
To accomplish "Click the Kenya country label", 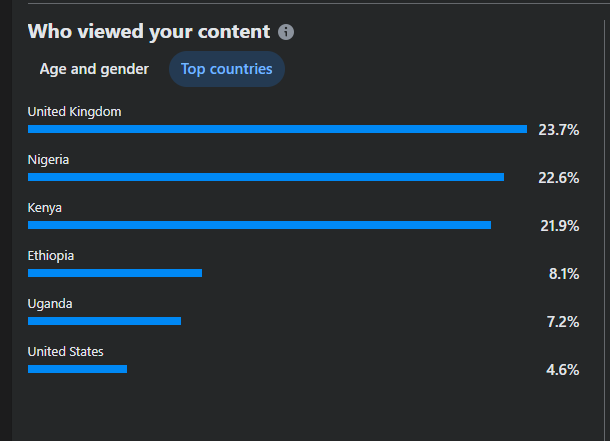I will [45, 208].
